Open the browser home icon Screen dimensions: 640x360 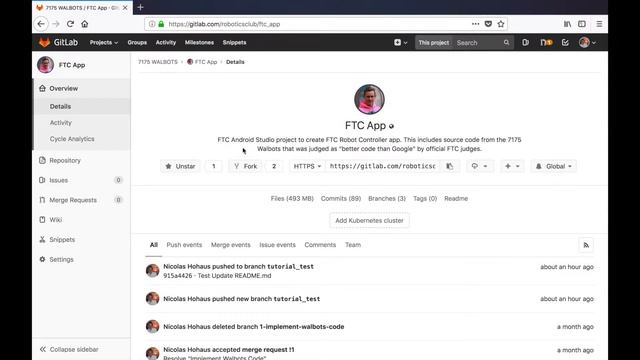pos(84,24)
